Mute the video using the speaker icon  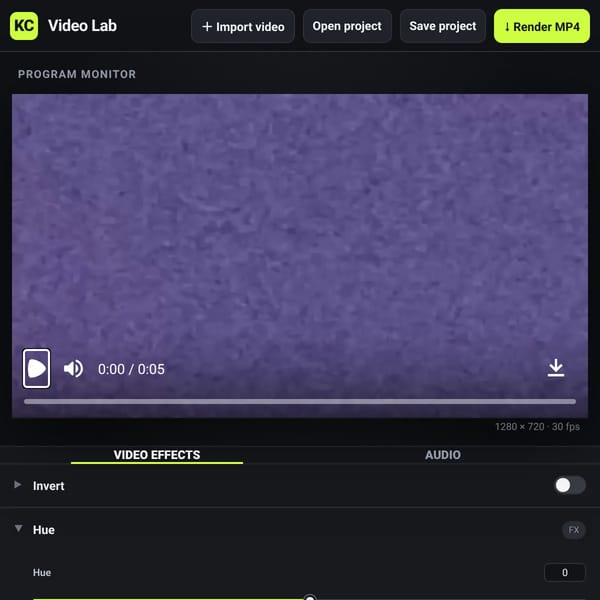pos(73,369)
